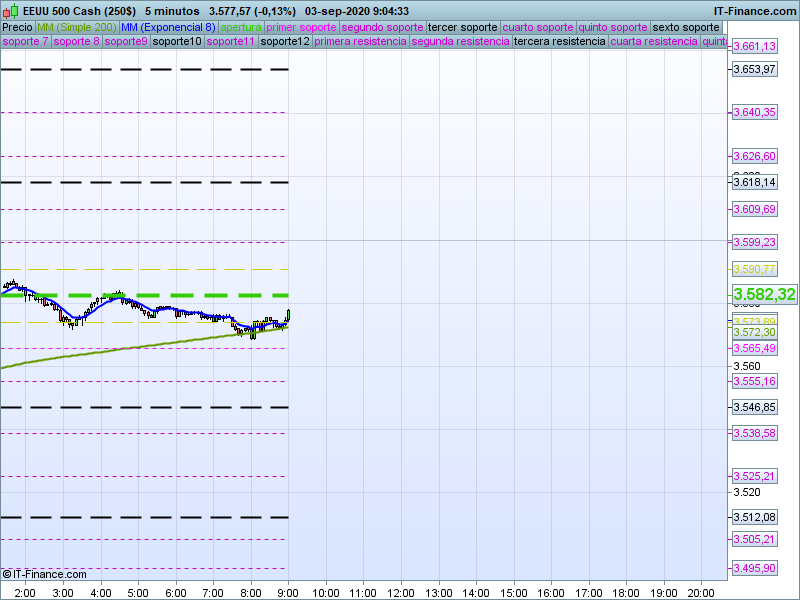The height and width of the screenshot is (600, 800).
Task: Open the soporte12 indicator label
Action: click(x=284, y=42)
